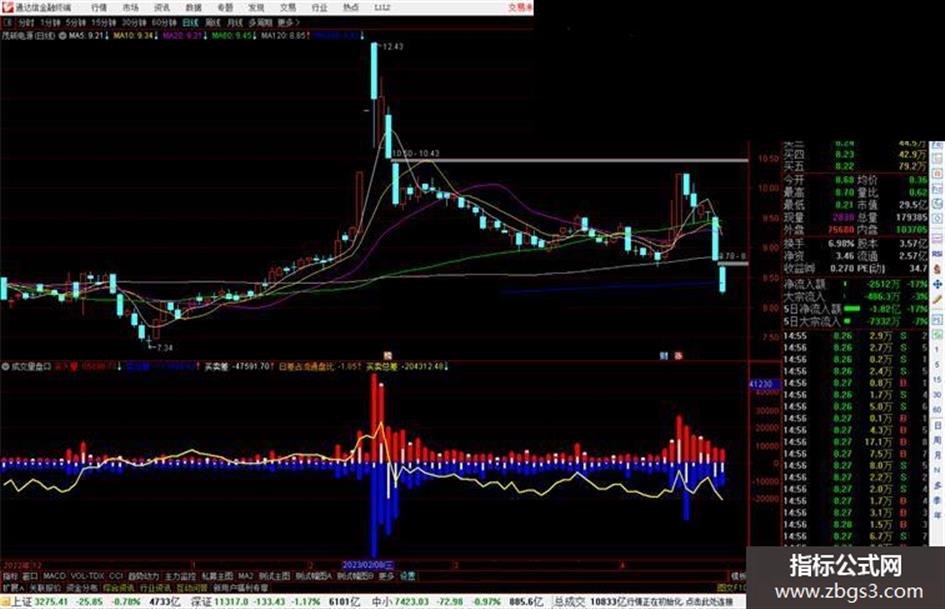Toggle 30-minute period in right sidebar
The width and height of the screenshot is (945, 609).
937,394
